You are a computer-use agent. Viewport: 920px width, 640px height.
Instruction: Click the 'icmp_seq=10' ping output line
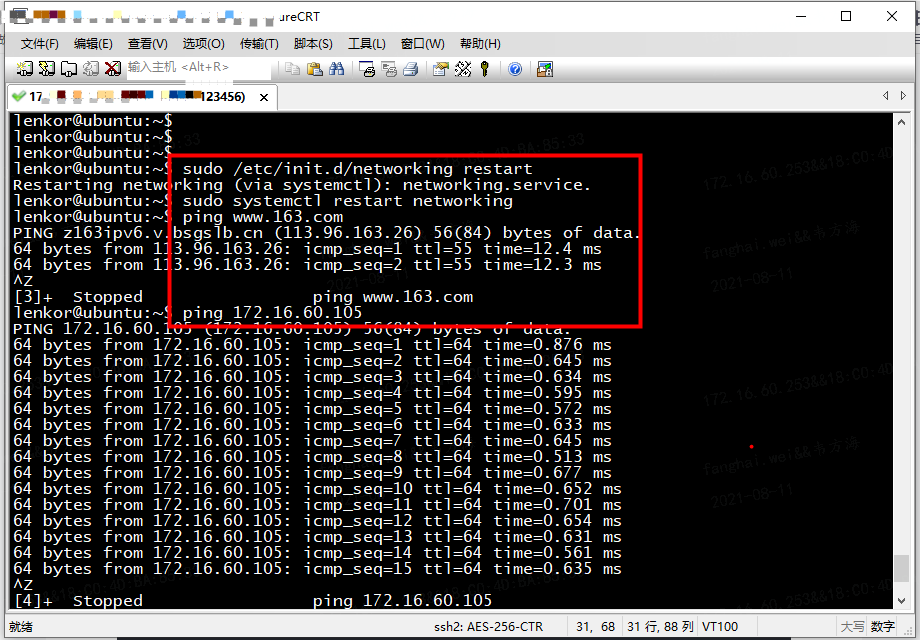point(318,489)
